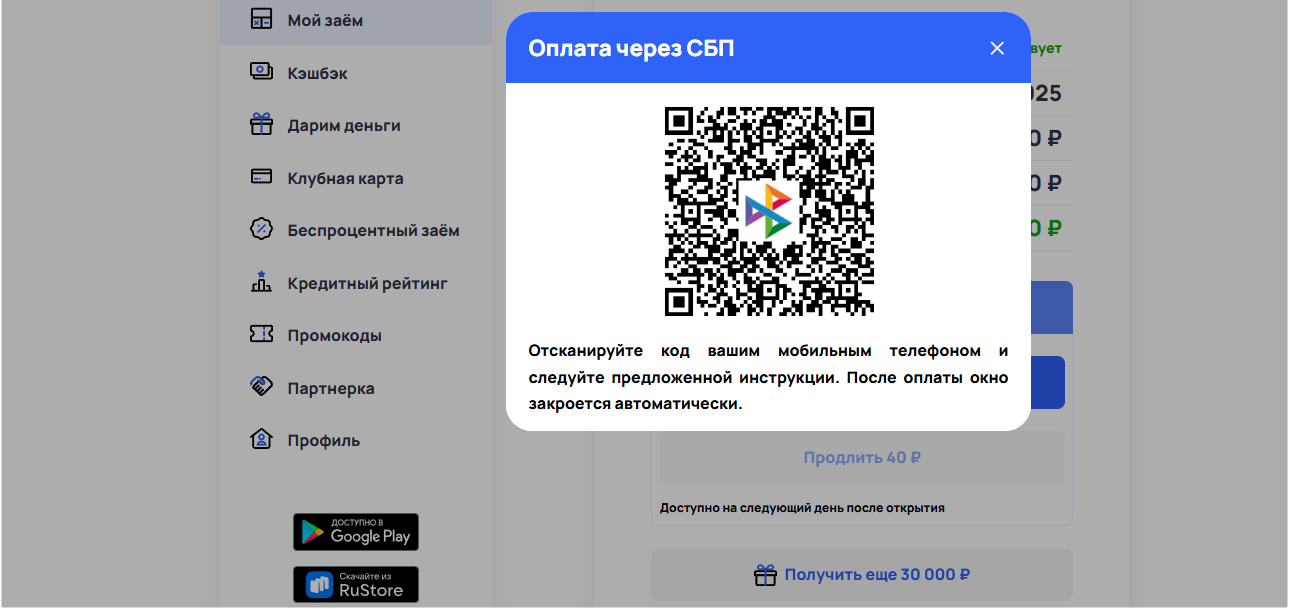Open the Мой заём menu item
Screen dimensions: 1289x609
pos(356,20)
